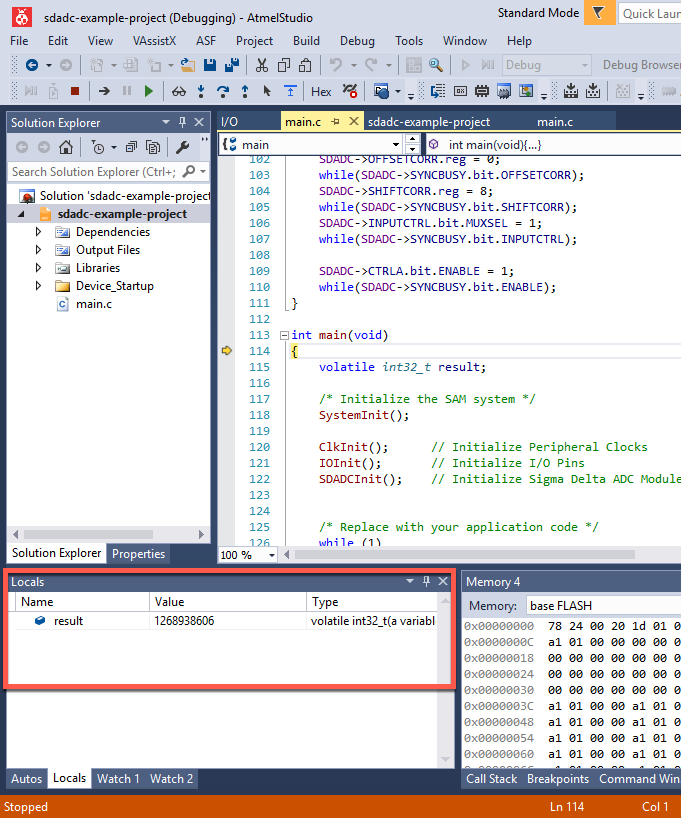The height and width of the screenshot is (818, 681).
Task: Toggle auto-hide pin on Solution Explorer panel
Action: tap(182, 122)
